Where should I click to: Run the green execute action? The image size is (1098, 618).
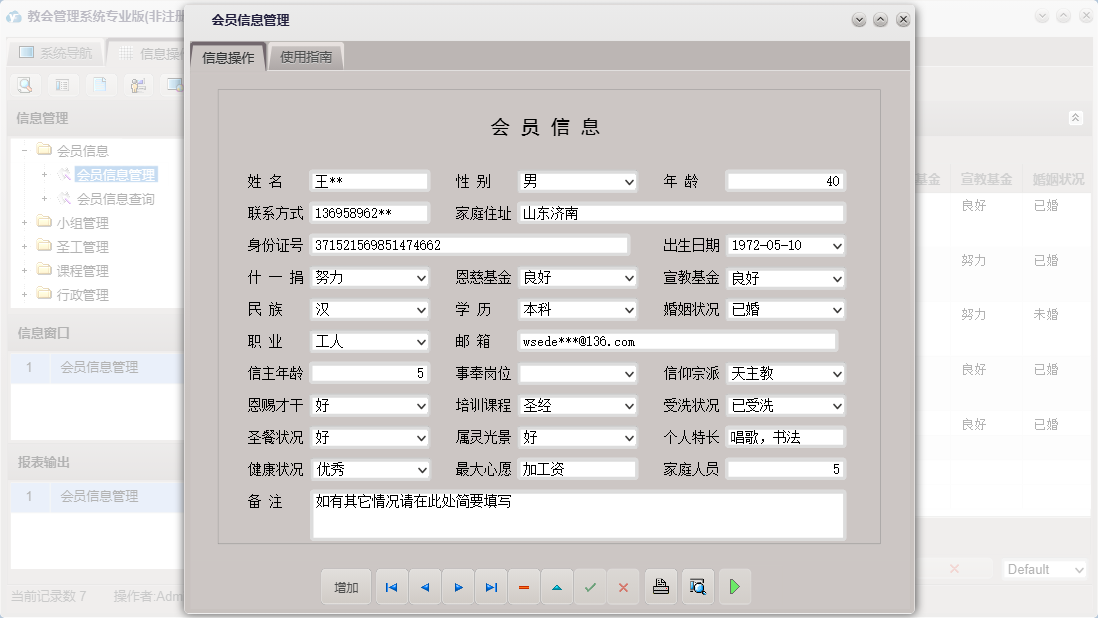click(734, 587)
